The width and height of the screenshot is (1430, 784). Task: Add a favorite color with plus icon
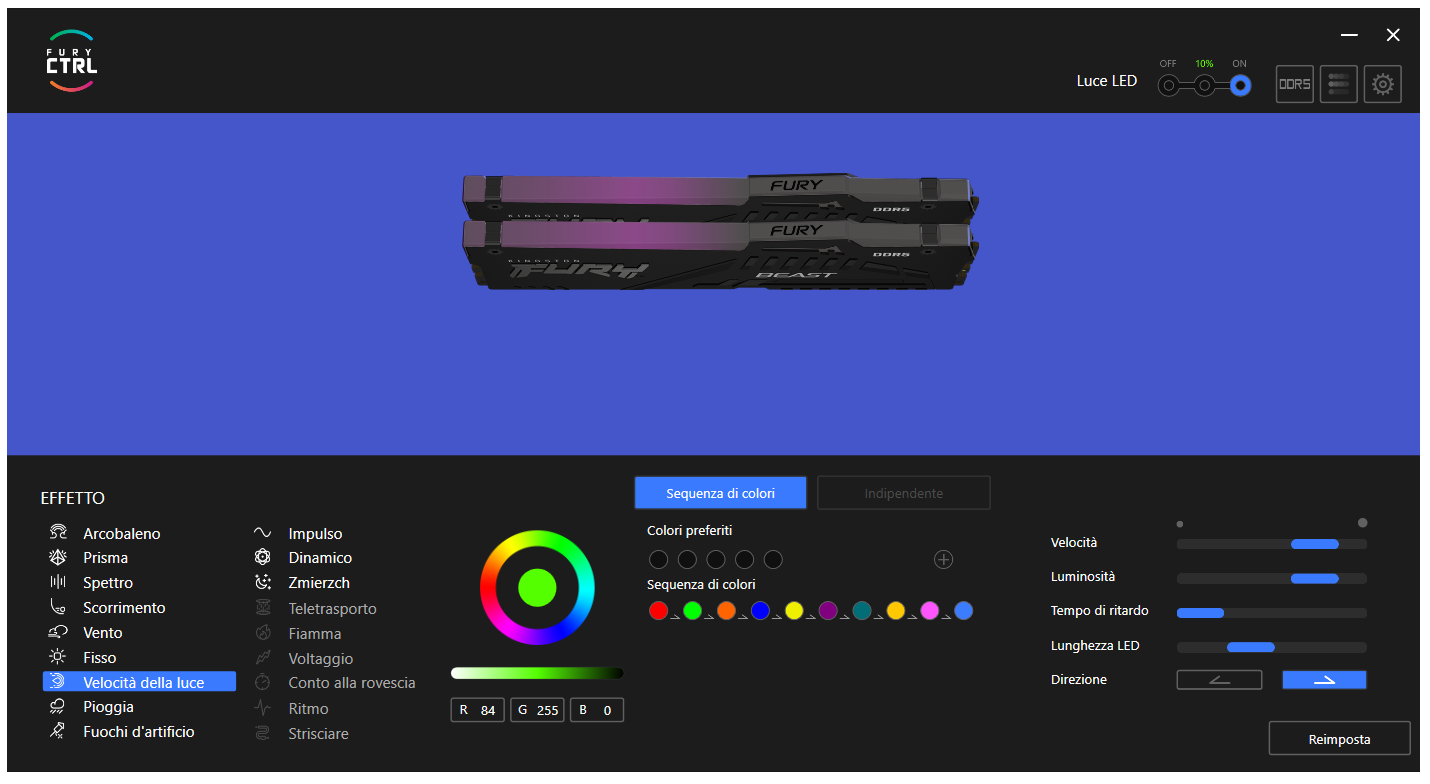943,559
